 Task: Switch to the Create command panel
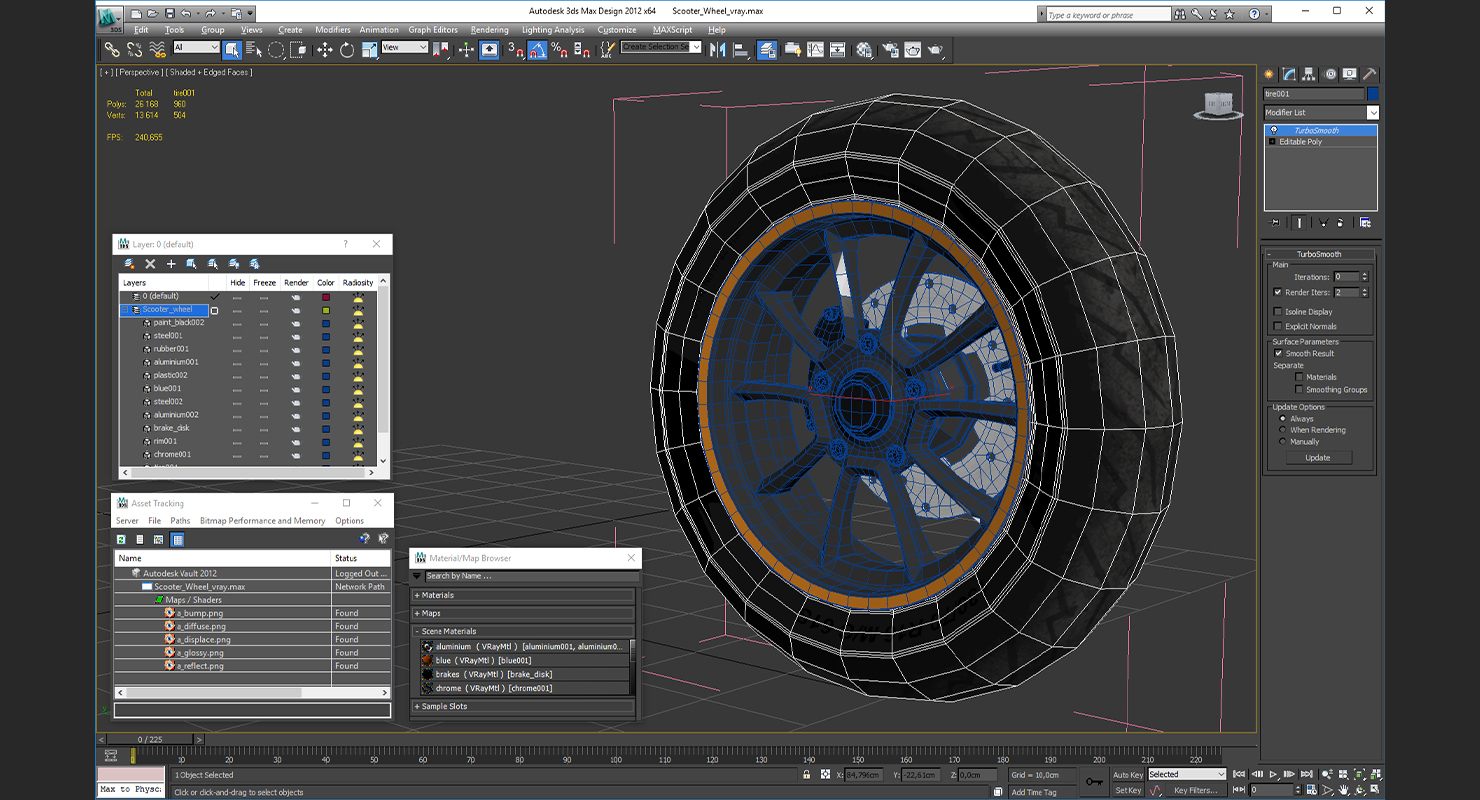tap(1269, 74)
